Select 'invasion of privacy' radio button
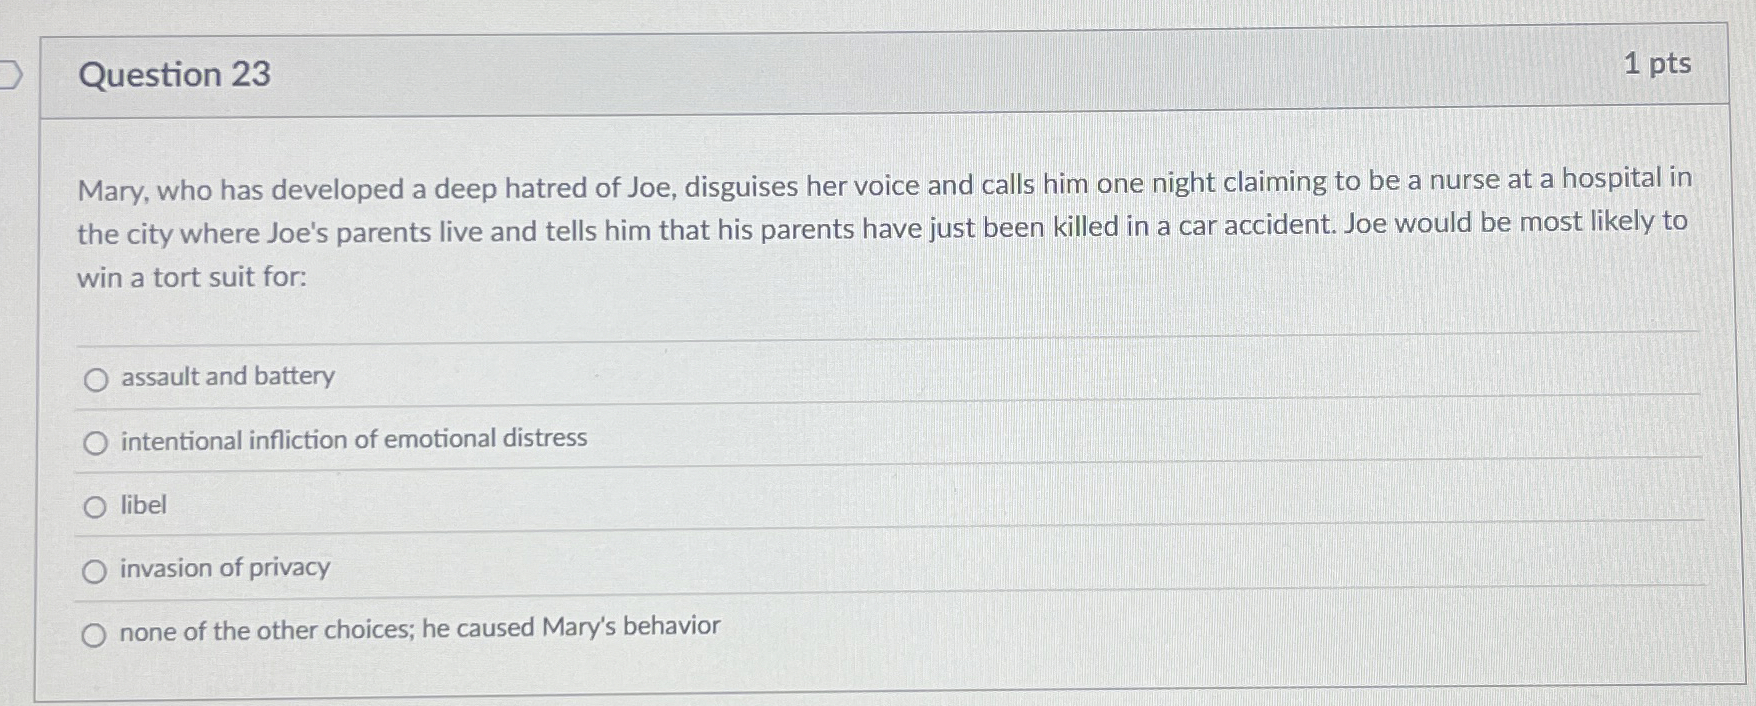1756x706 pixels. [x=96, y=571]
